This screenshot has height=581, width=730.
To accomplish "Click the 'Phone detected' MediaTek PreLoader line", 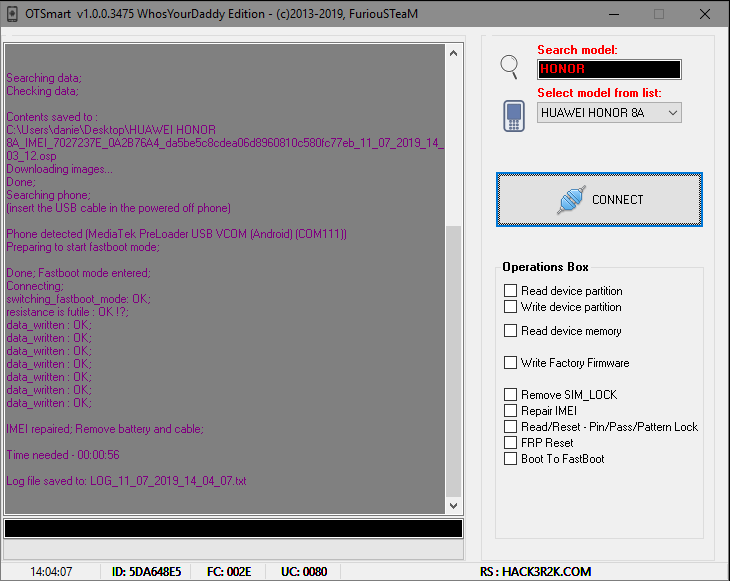I will [x=176, y=234].
